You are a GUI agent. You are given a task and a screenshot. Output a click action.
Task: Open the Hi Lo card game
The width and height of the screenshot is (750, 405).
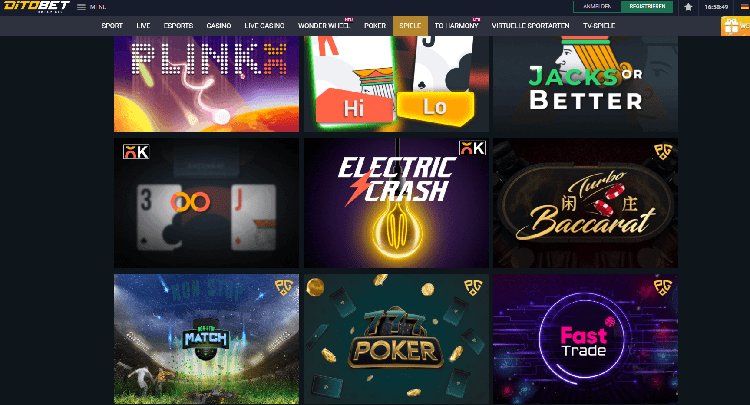(x=396, y=84)
